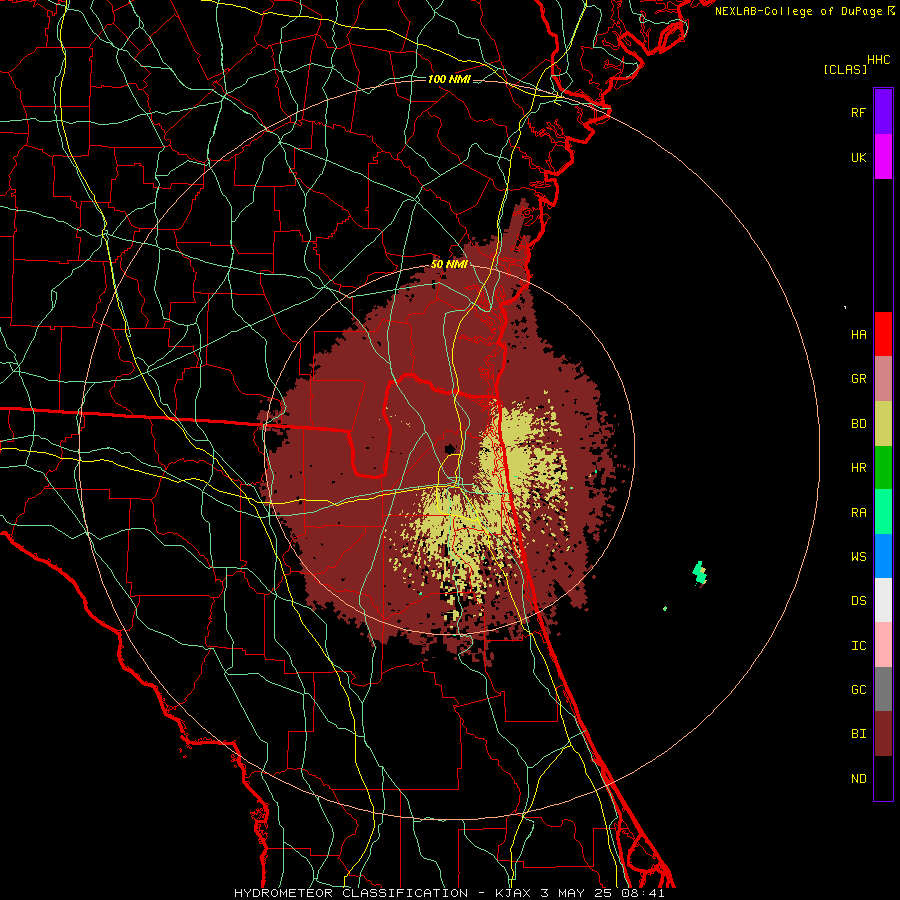
Task: Click the 'IC' legend label
Action: click(858, 646)
